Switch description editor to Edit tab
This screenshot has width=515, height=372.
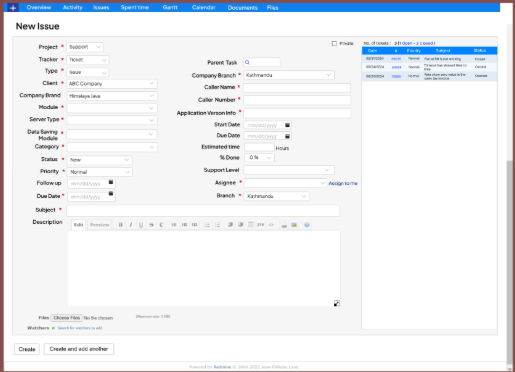click(x=78, y=225)
